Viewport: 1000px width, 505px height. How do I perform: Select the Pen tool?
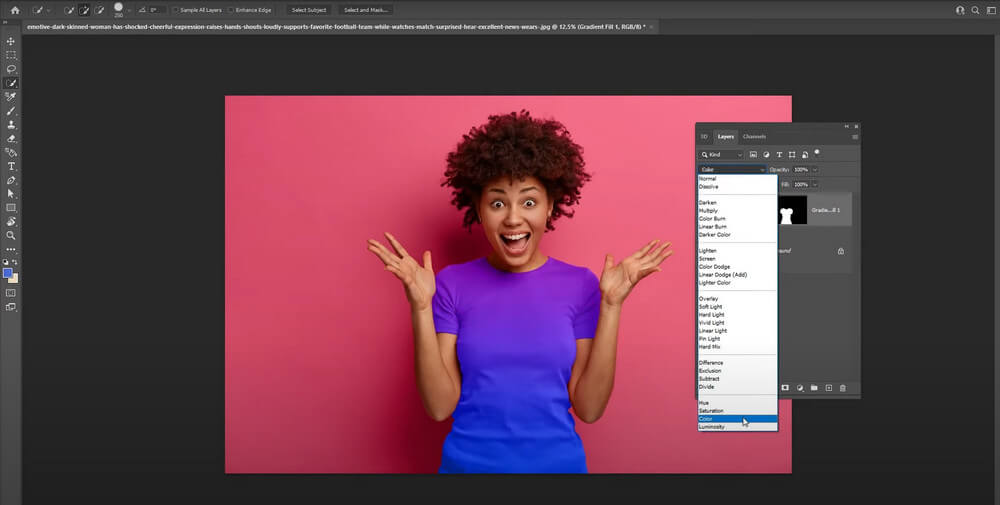(x=11, y=180)
